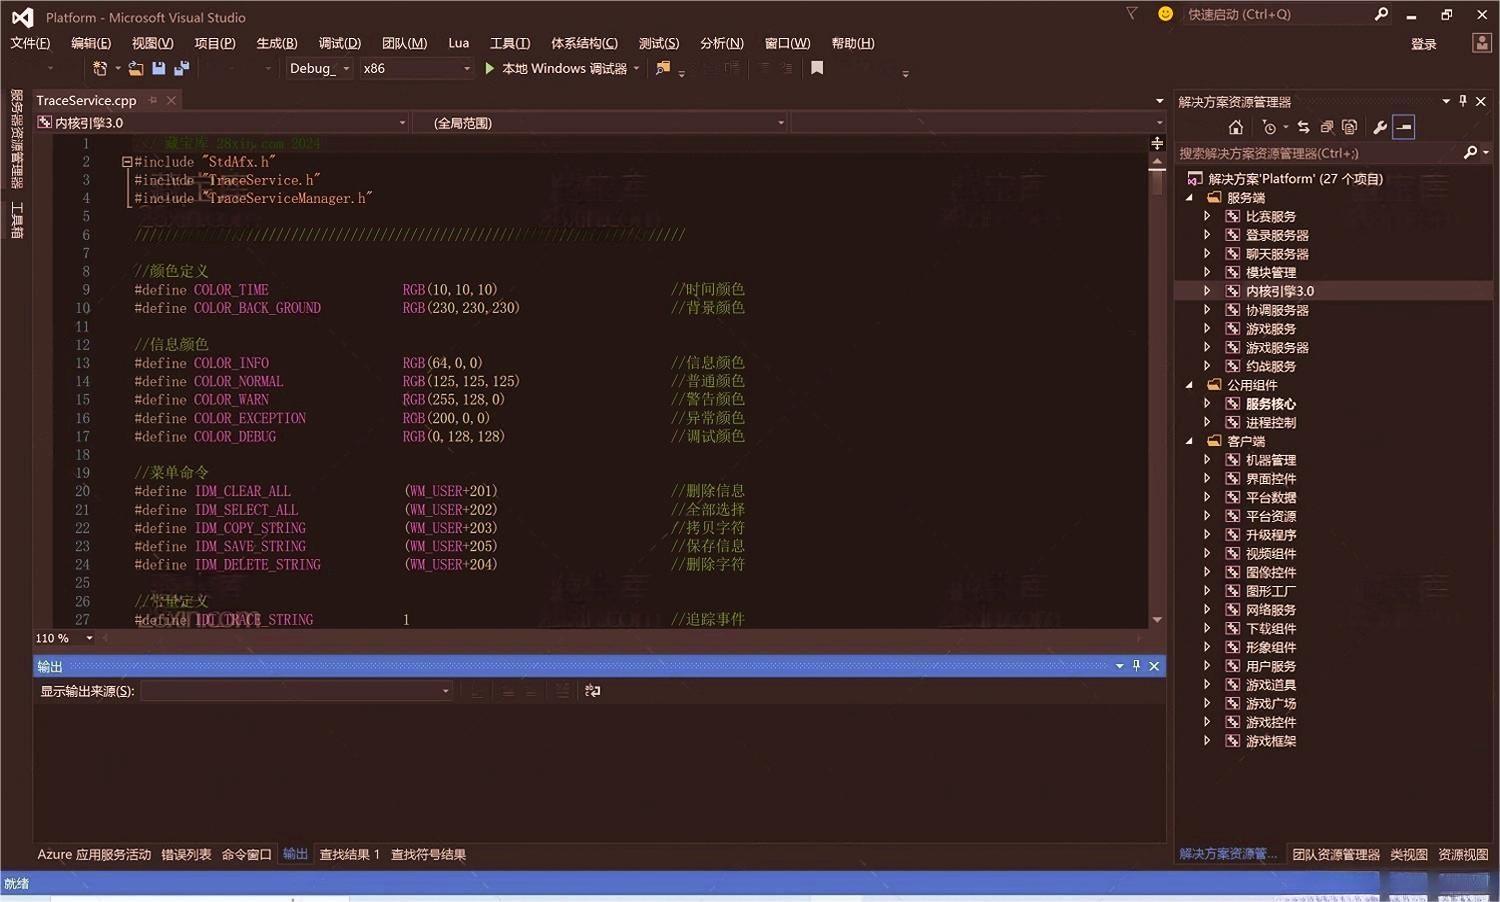Collapse the 服务端 folder
The height and width of the screenshot is (902, 1500).
(1190, 198)
